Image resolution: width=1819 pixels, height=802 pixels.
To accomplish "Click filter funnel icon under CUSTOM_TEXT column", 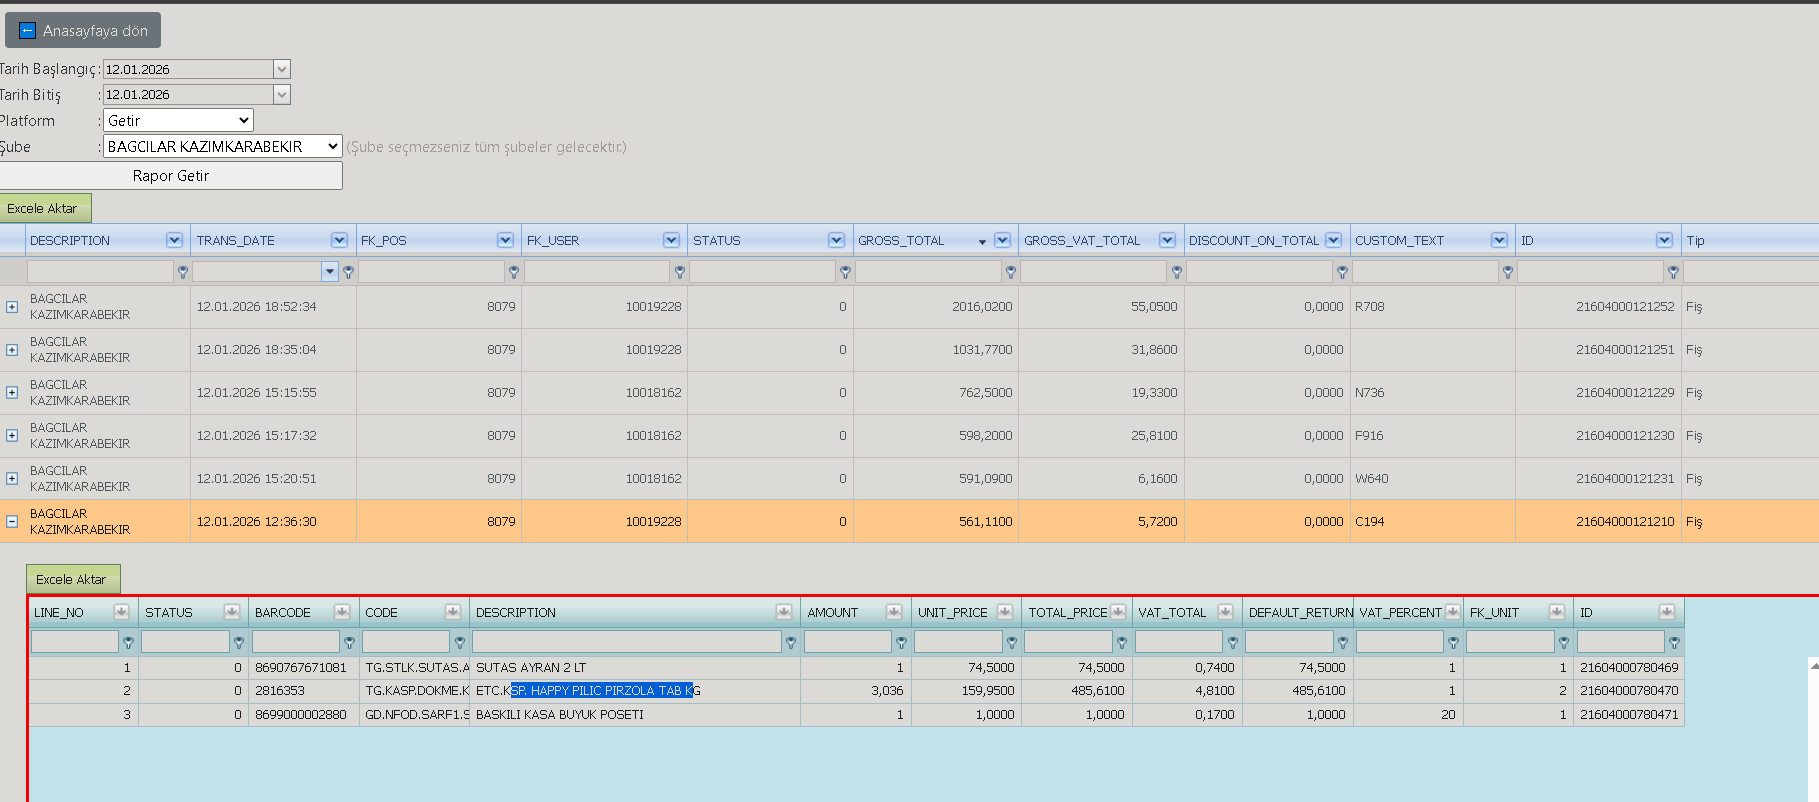I will [x=1507, y=272].
